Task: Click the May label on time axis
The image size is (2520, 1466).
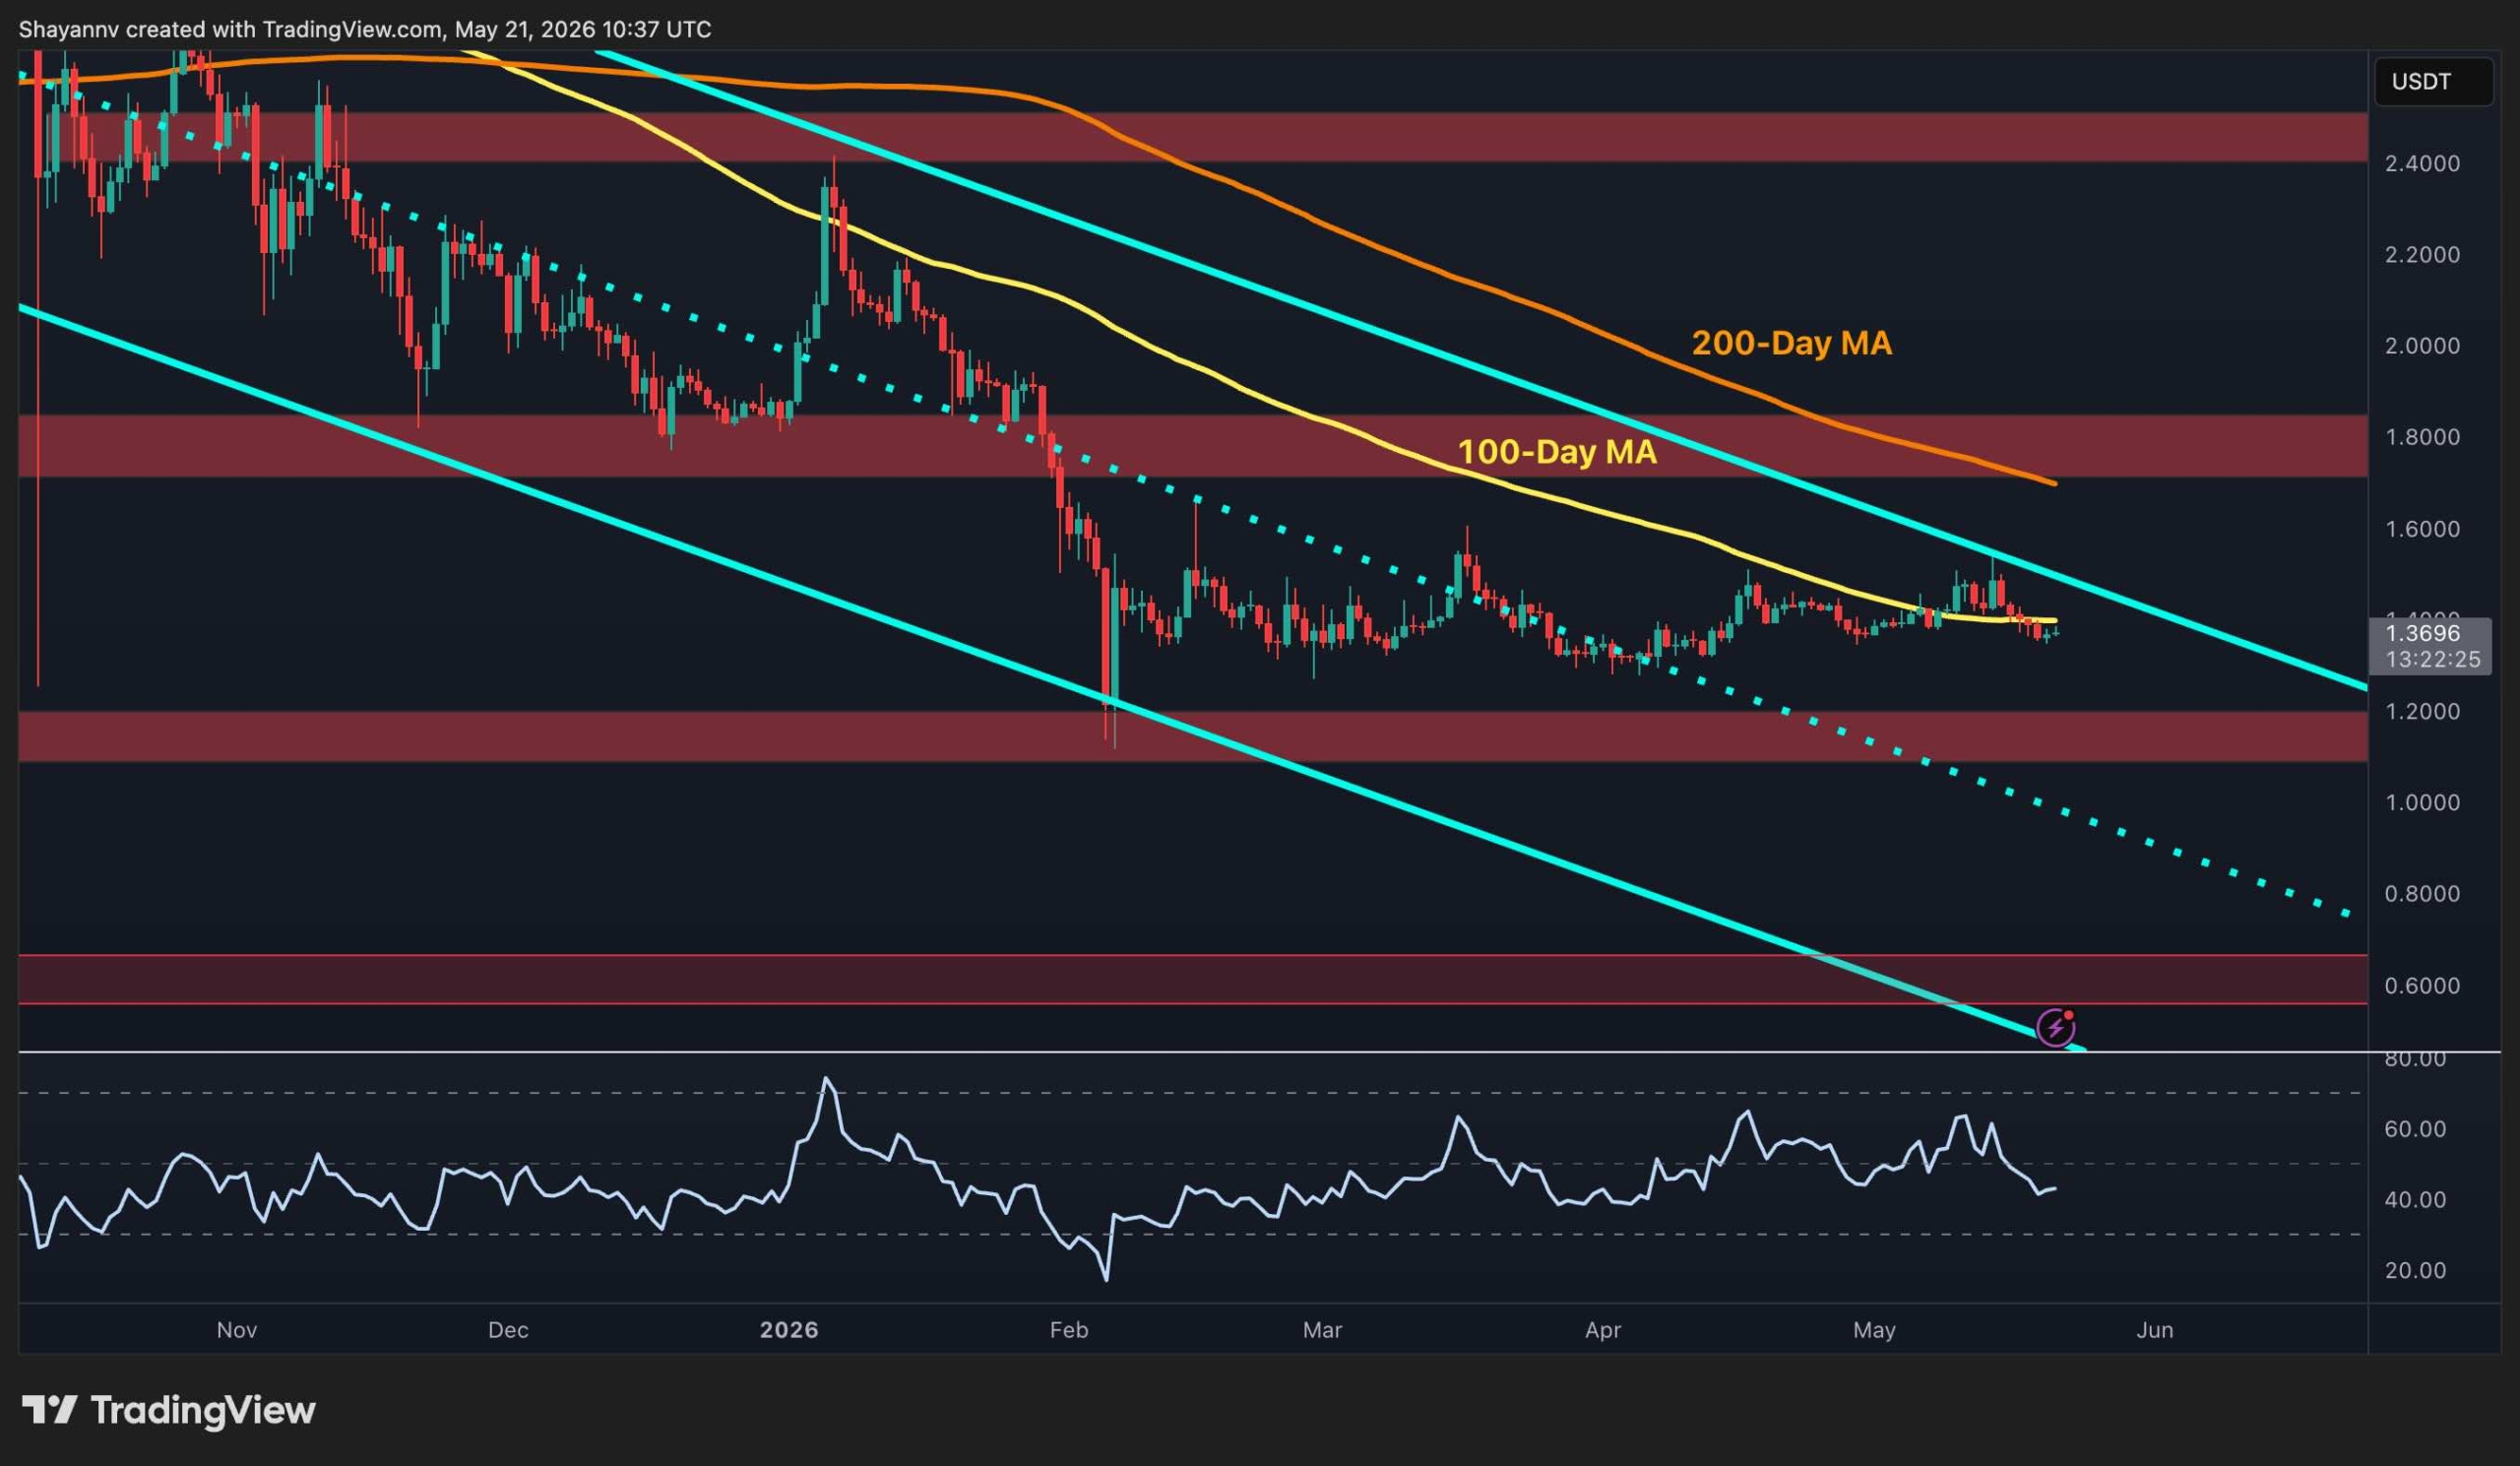Action: tap(1874, 1330)
